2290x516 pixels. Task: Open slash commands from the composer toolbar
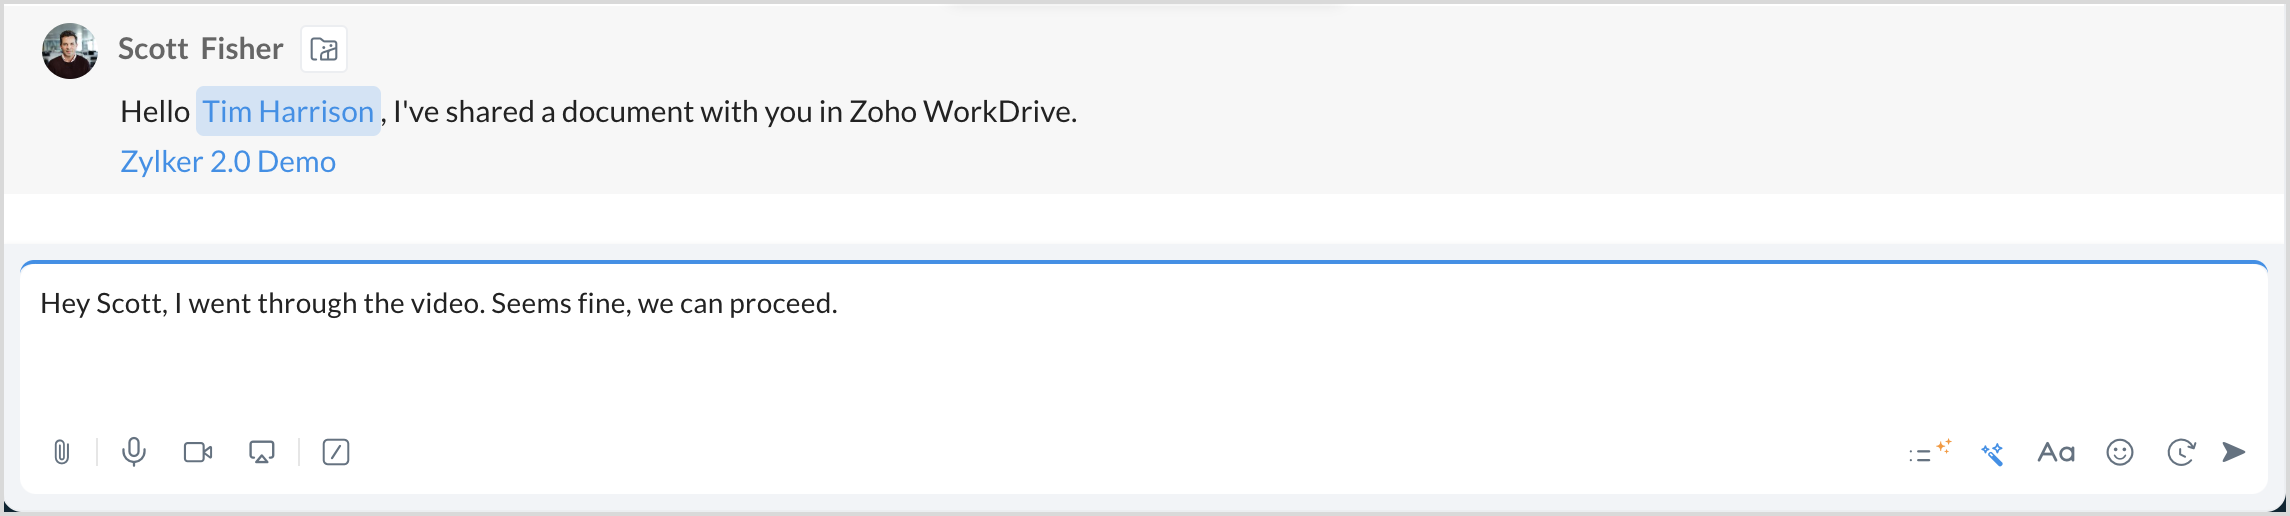[x=336, y=452]
